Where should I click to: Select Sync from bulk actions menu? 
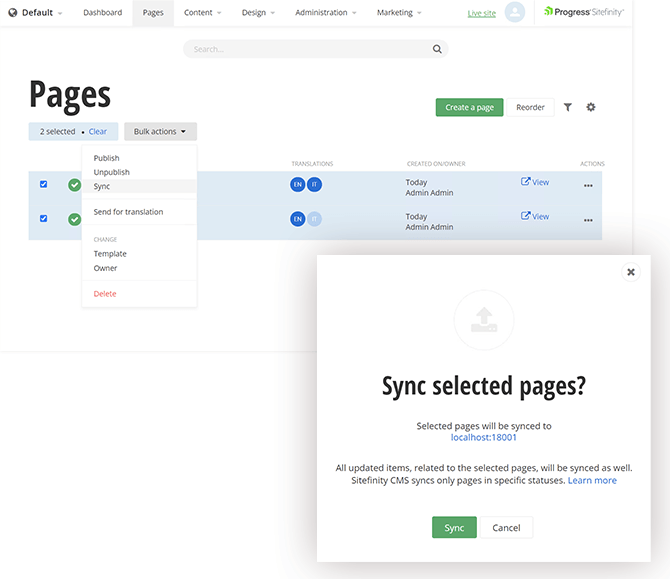[102, 186]
